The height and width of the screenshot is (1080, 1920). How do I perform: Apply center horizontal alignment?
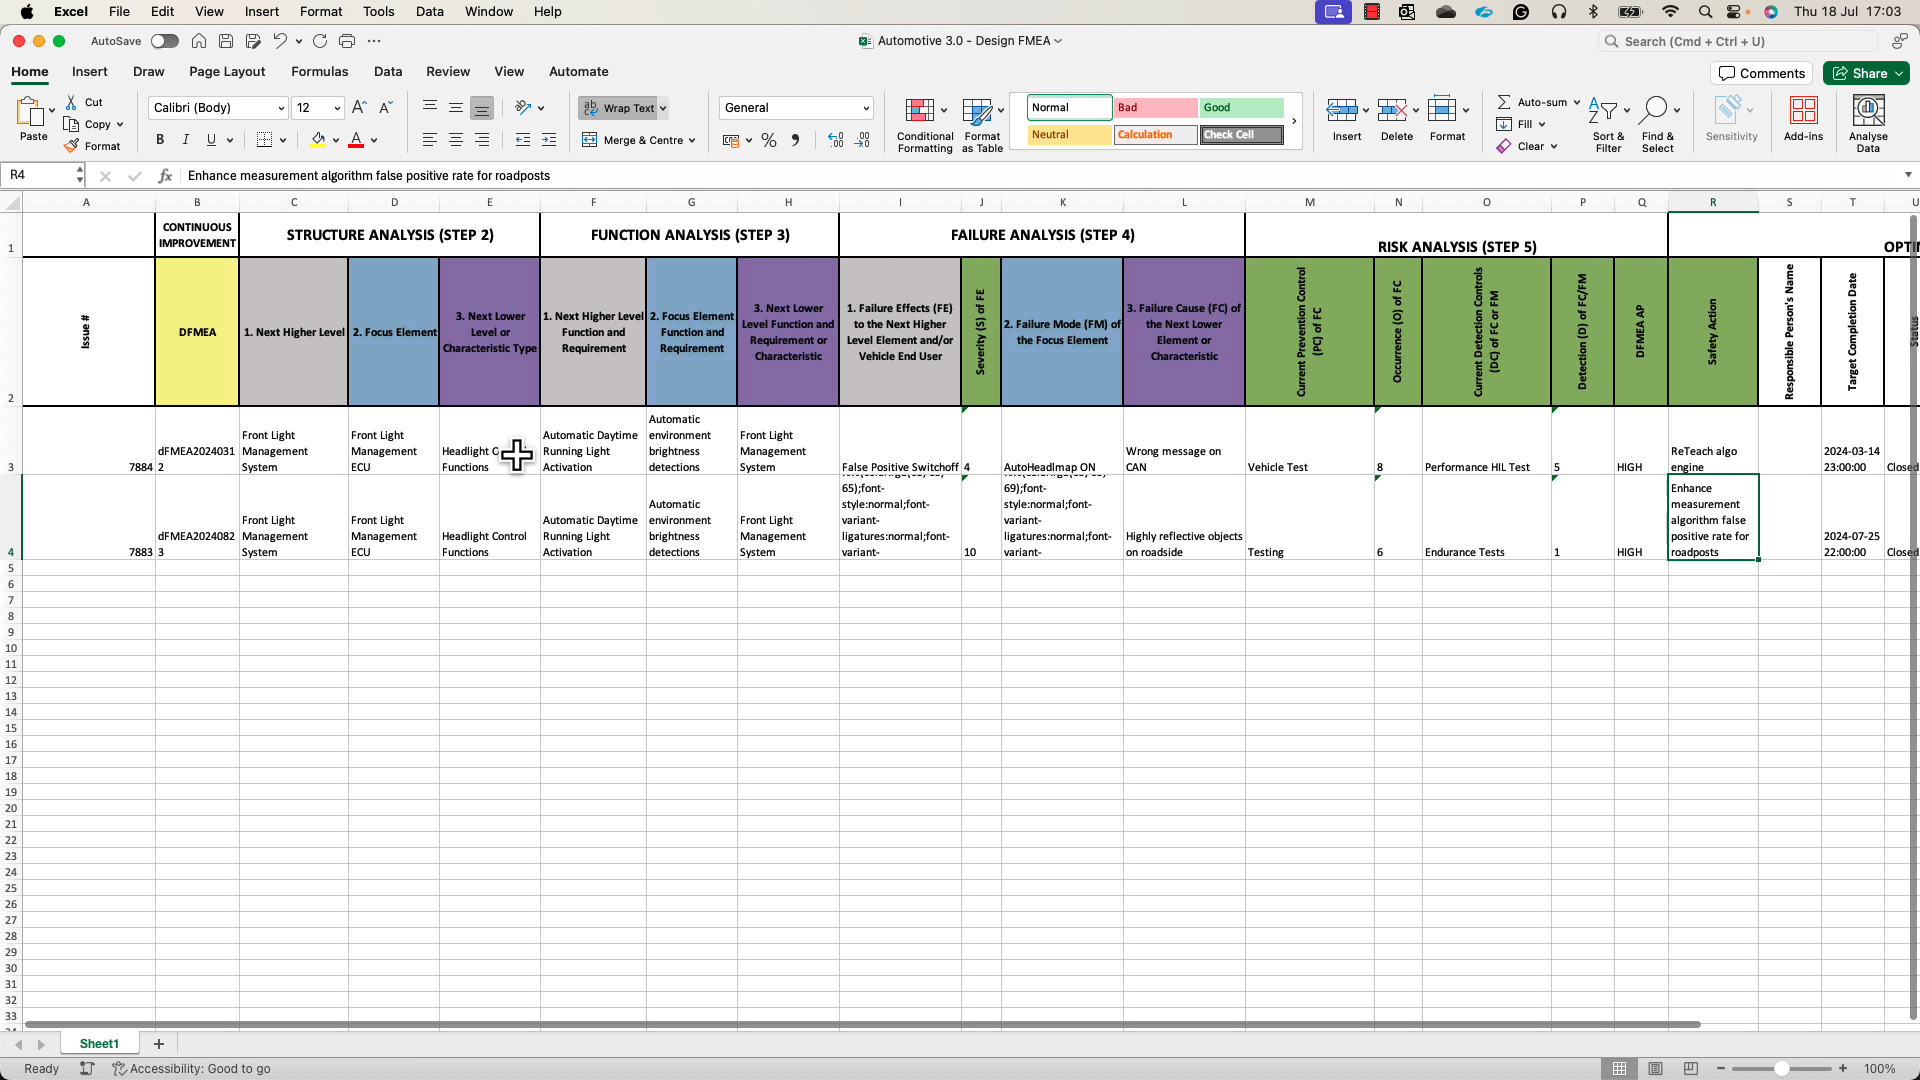456,140
